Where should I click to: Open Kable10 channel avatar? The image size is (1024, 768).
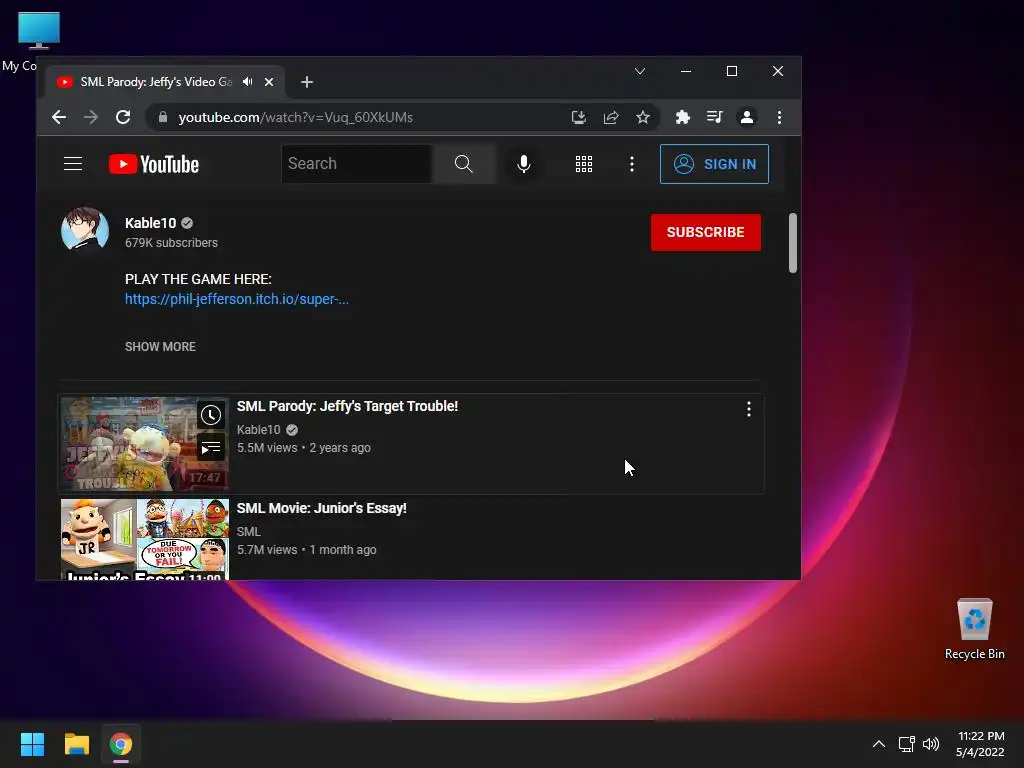coord(85,229)
